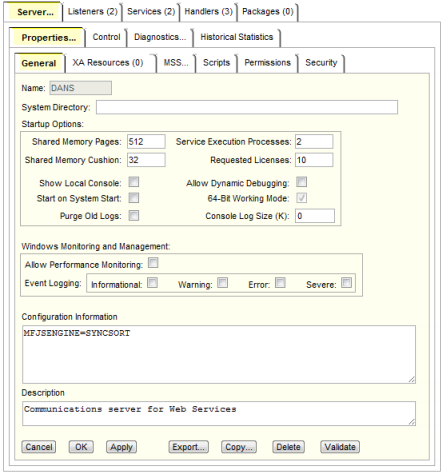This screenshot has height=473, width=442.
Task: Click the Copy... button
Action: (239, 447)
